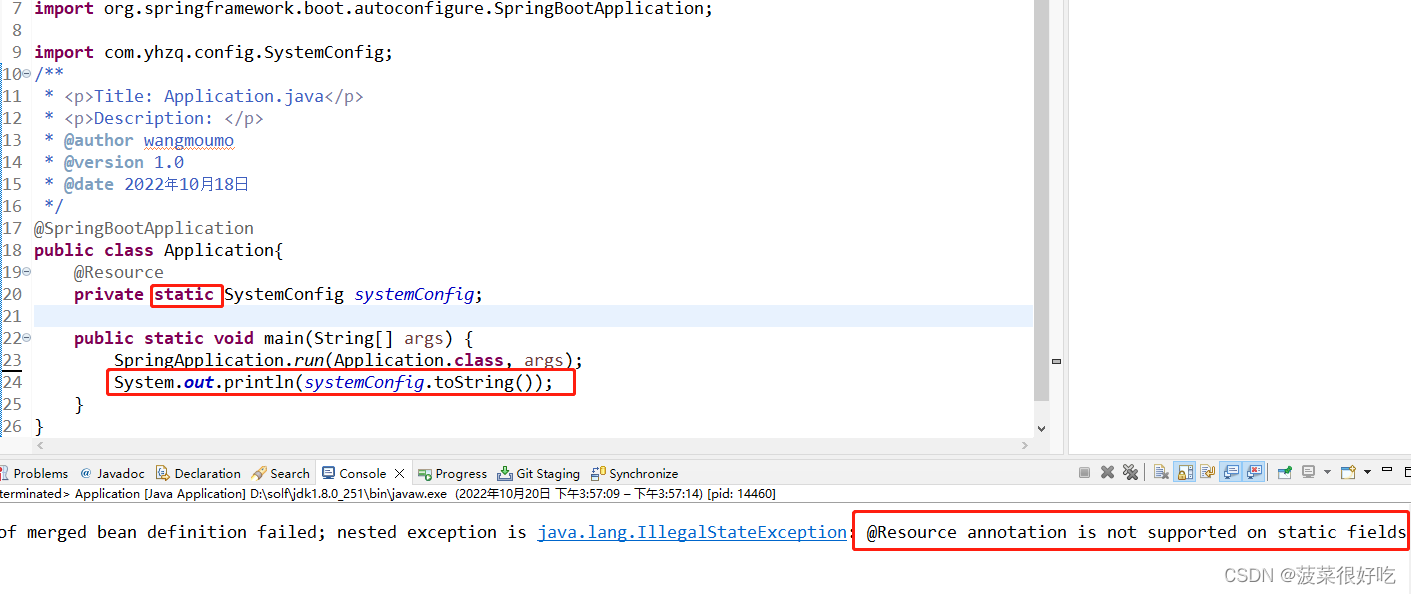The width and height of the screenshot is (1411, 594).
Task: Click the Search tab label
Action: [288, 472]
